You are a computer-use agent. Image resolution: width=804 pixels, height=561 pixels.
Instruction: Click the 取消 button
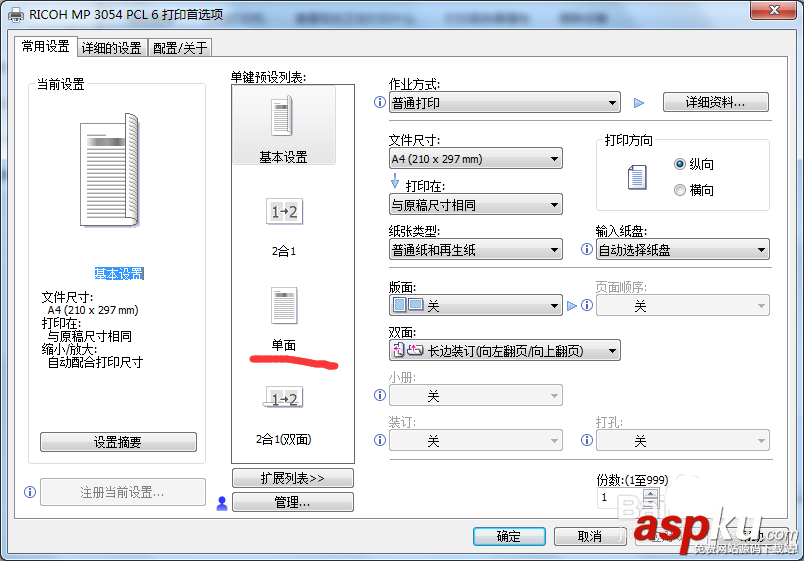(590, 536)
